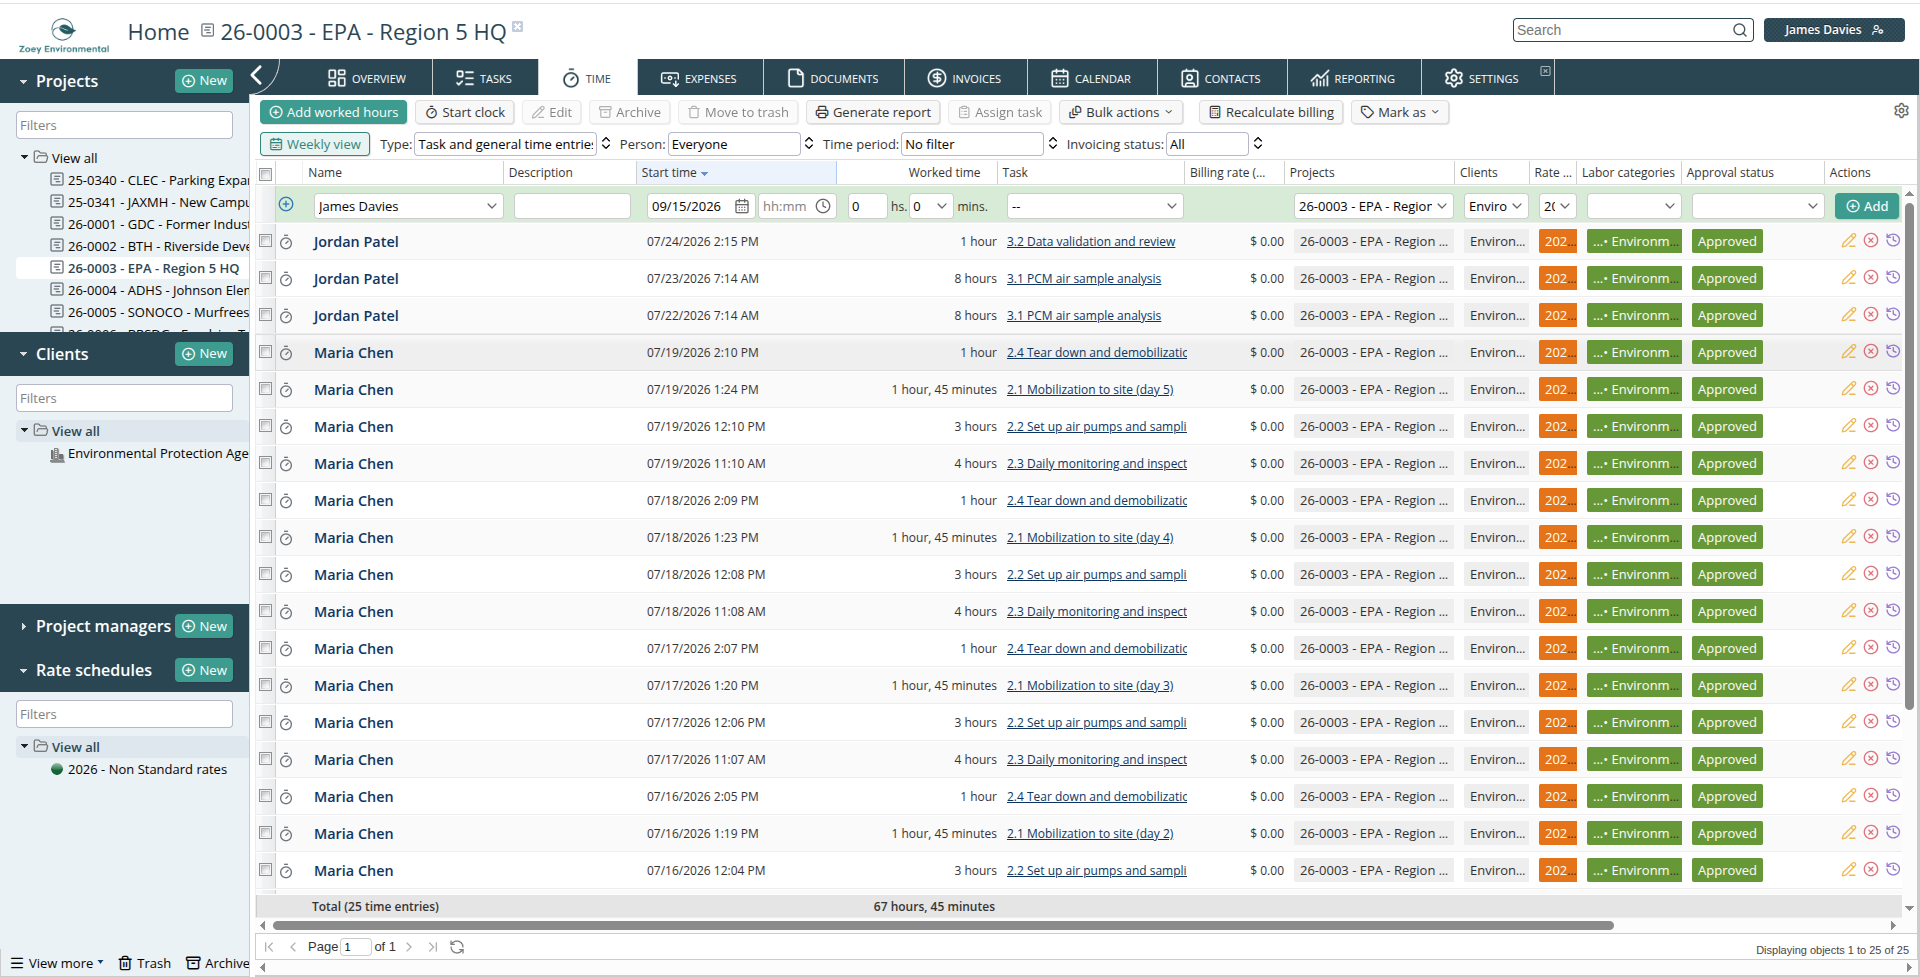Open the Mark as dropdown
This screenshot has width=1920, height=977.
[1400, 112]
